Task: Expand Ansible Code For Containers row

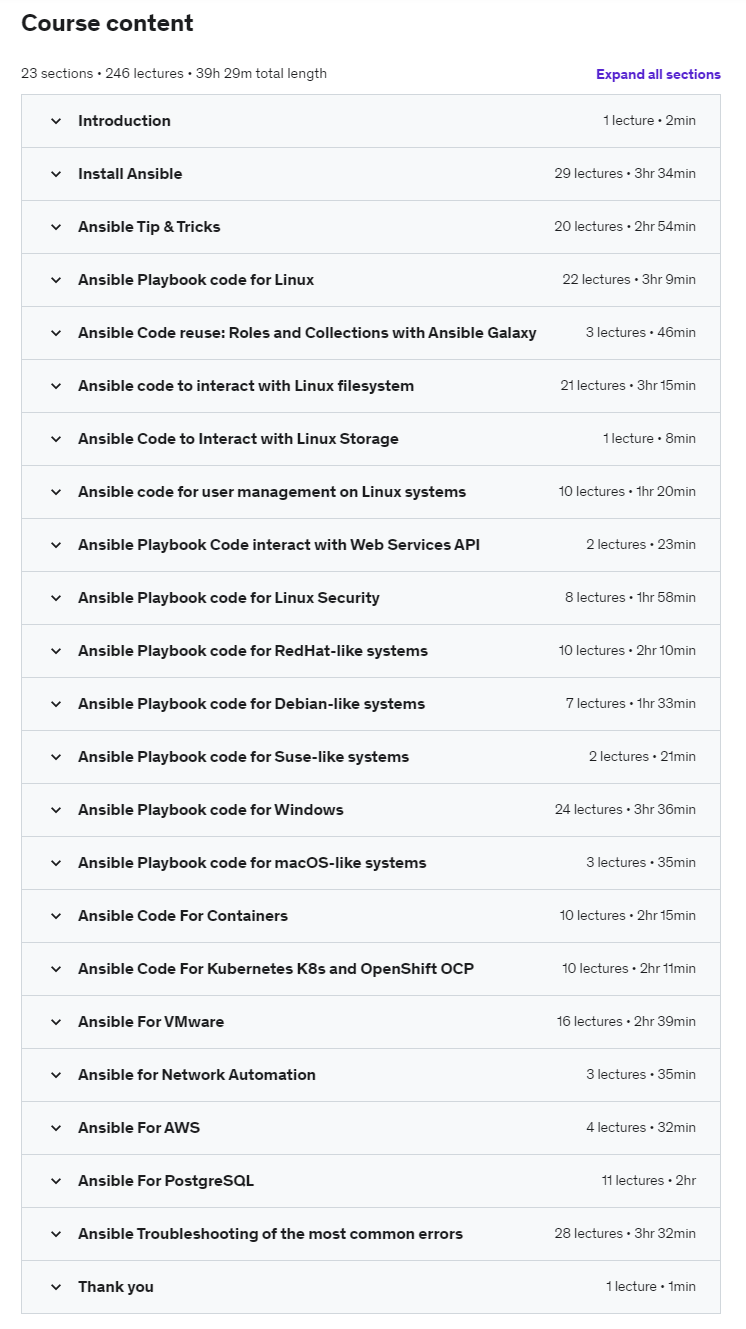Action: coord(183,916)
